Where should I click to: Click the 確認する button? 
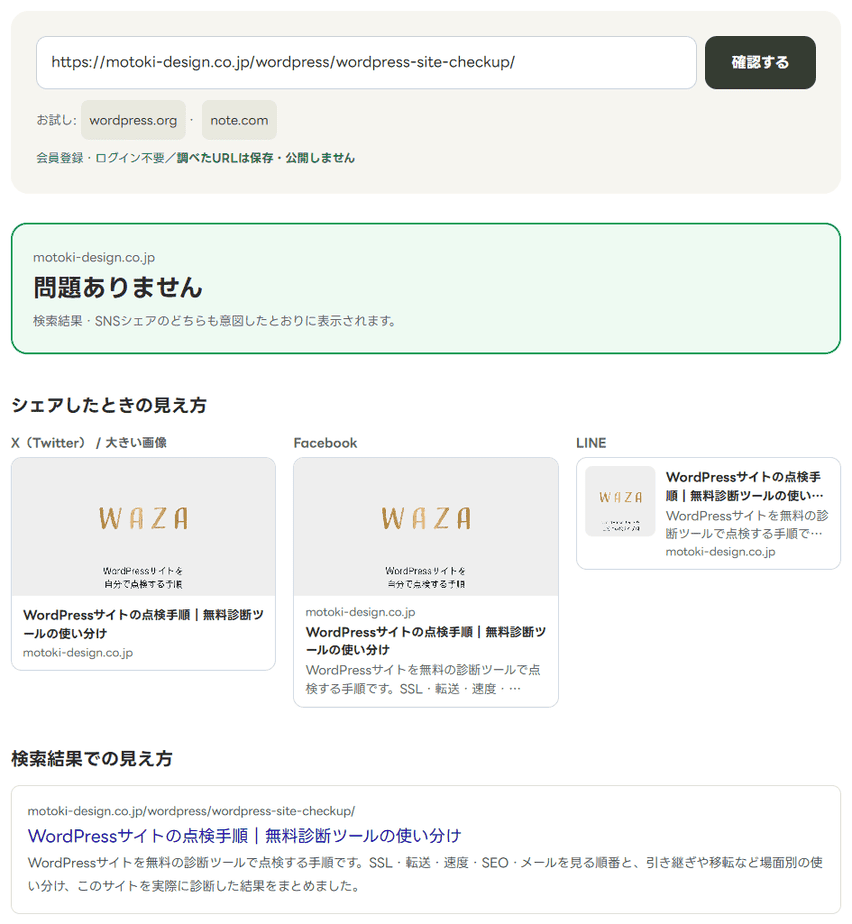(759, 62)
